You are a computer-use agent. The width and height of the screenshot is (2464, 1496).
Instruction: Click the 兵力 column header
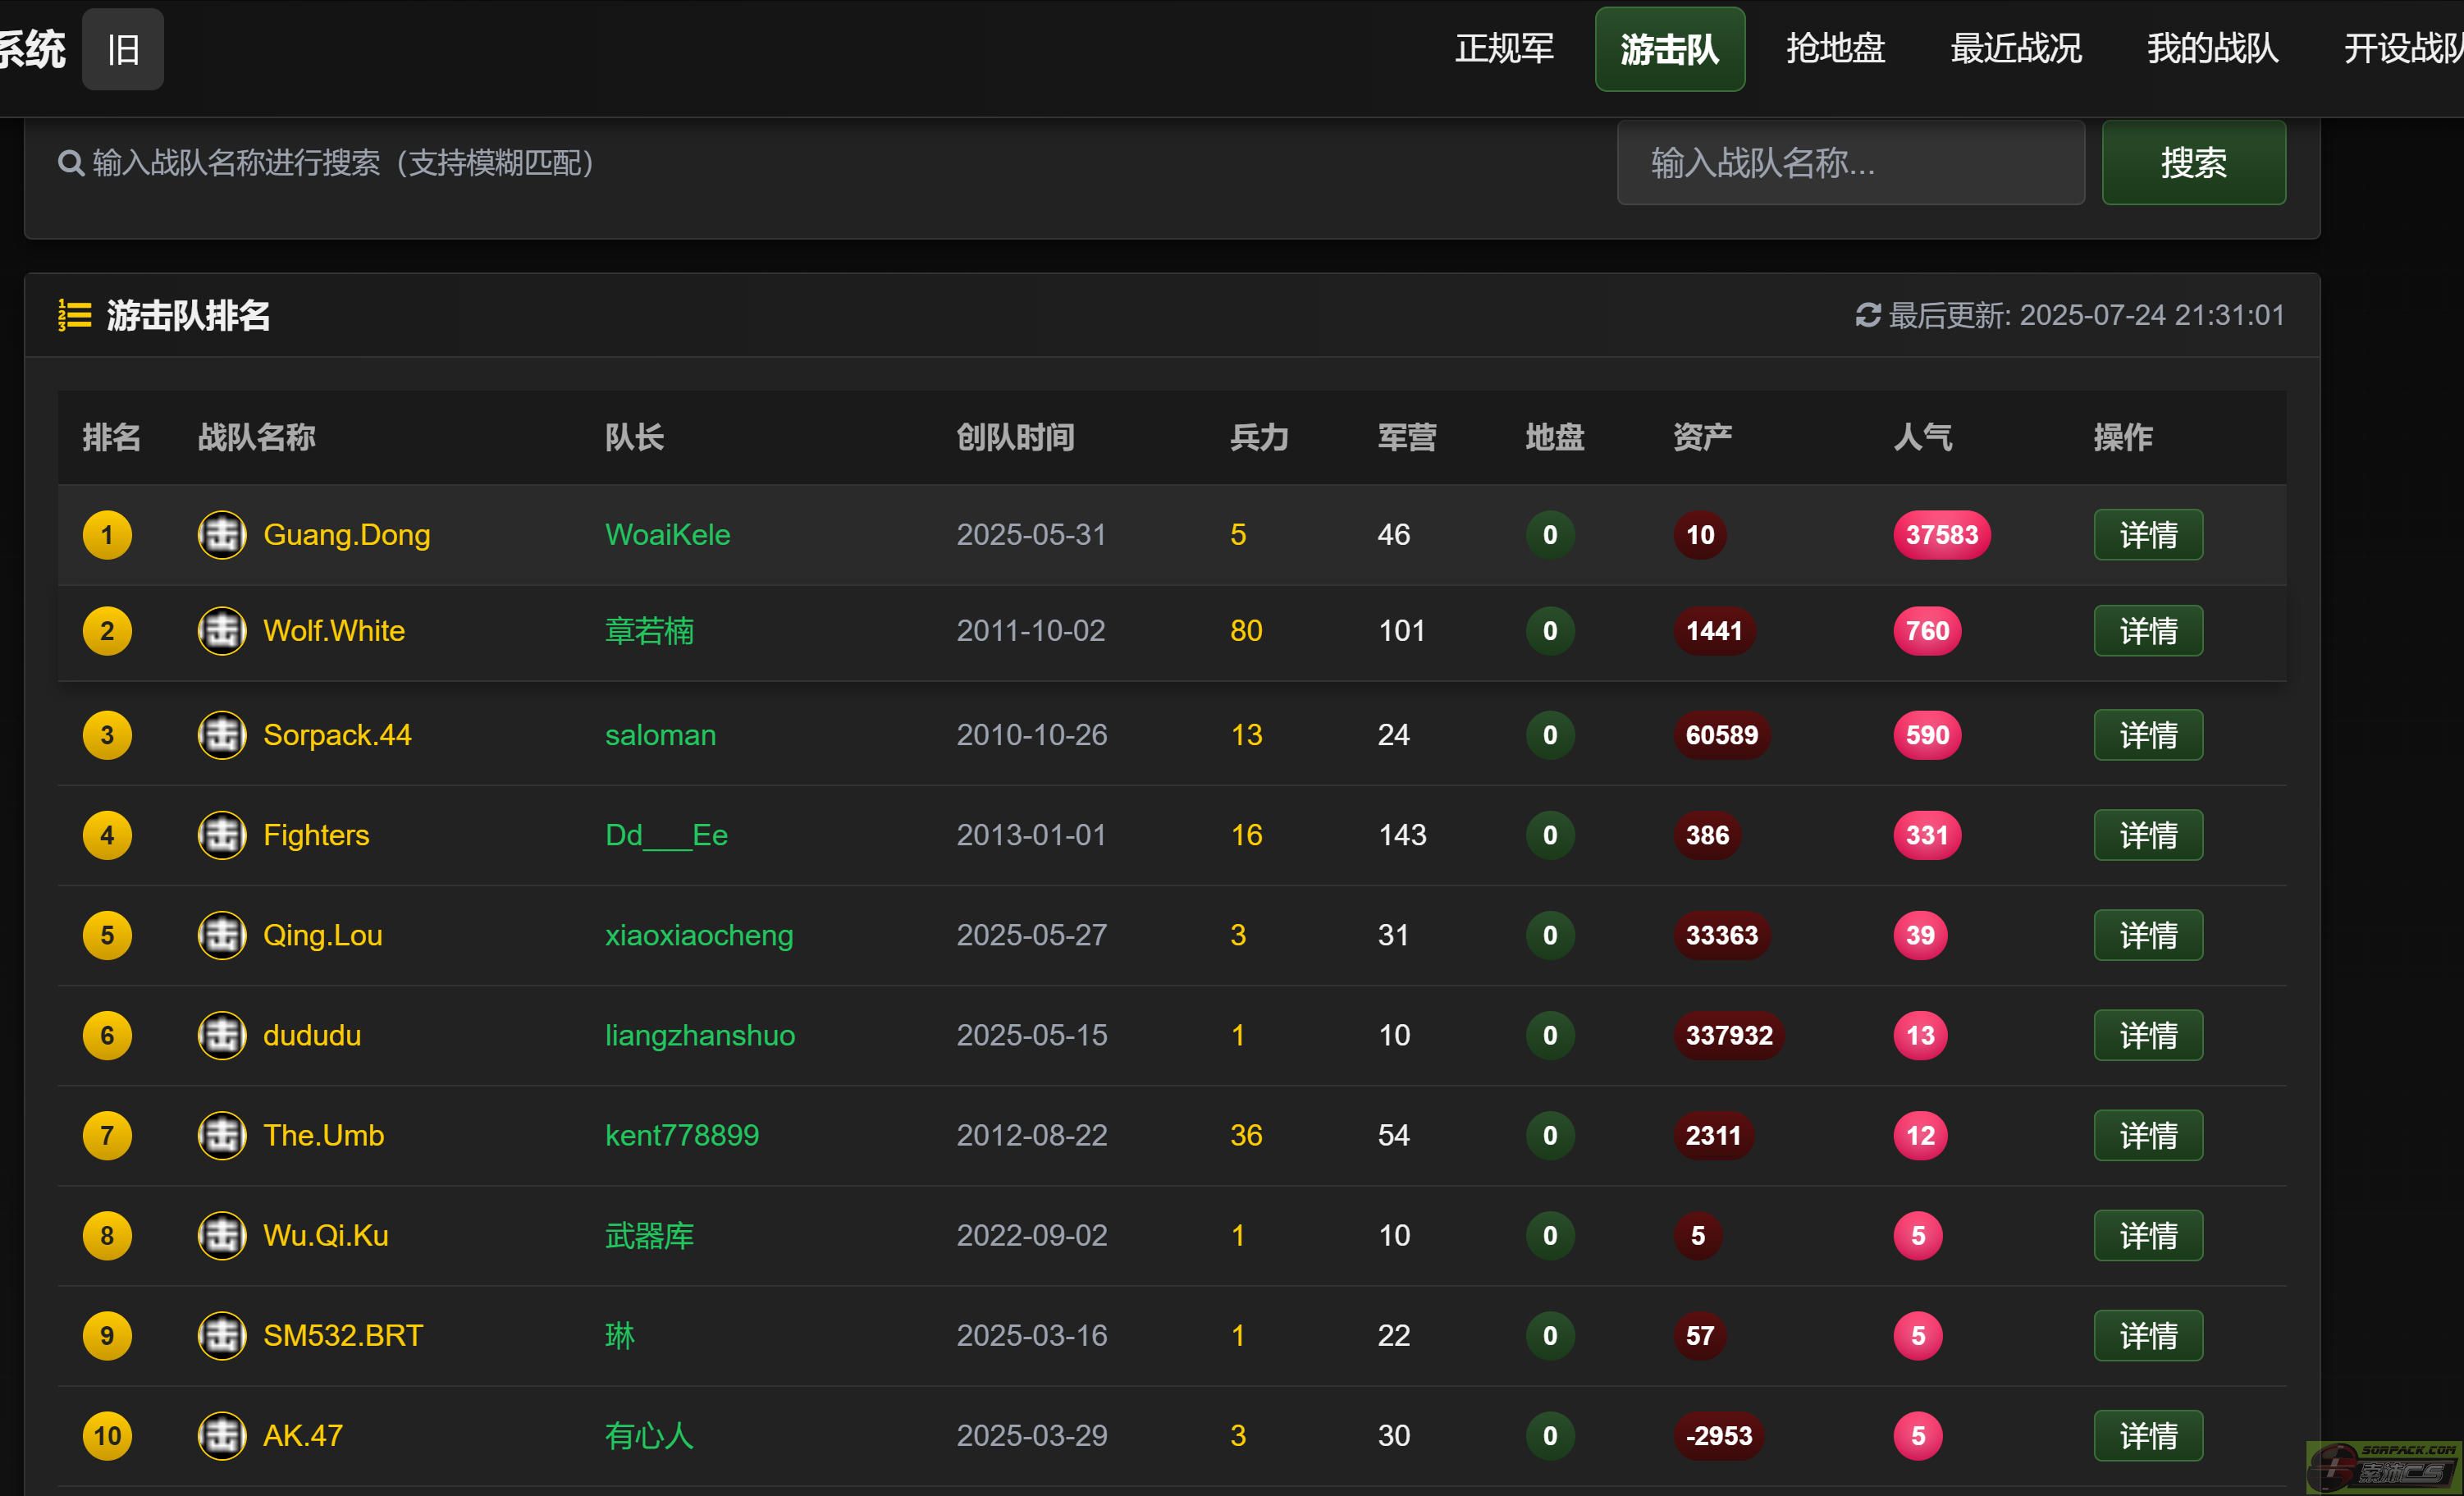(1258, 437)
